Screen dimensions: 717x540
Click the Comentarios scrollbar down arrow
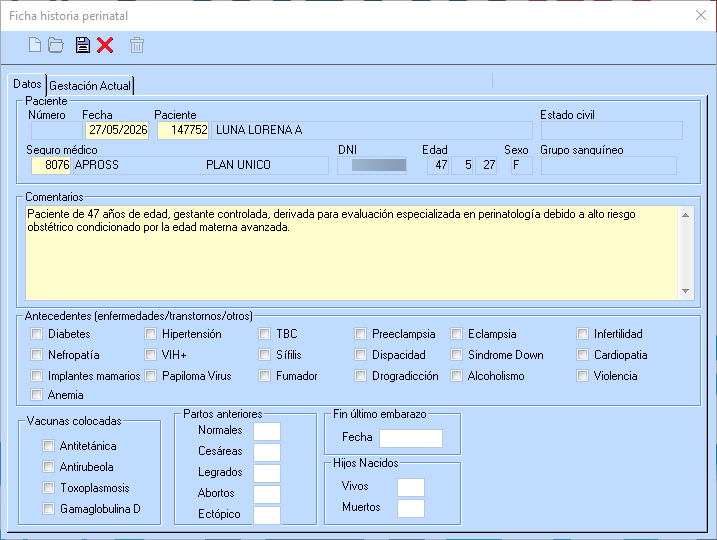tap(685, 291)
